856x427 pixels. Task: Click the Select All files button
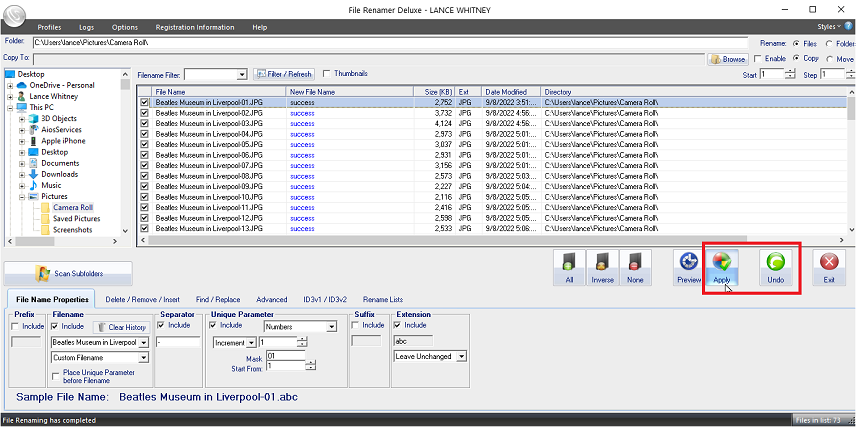[x=569, y=268]
